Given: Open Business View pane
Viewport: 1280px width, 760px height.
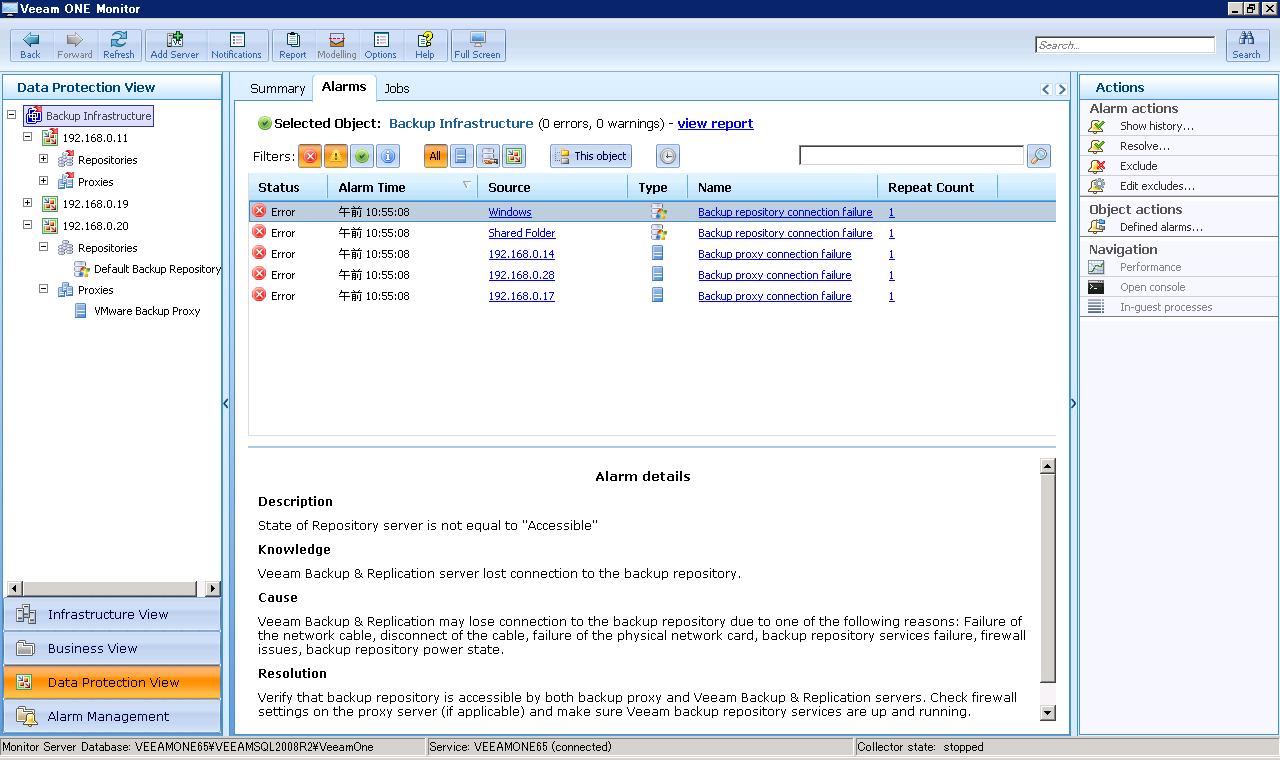Looking at the screenshot, I should click(x=112, y=648).
